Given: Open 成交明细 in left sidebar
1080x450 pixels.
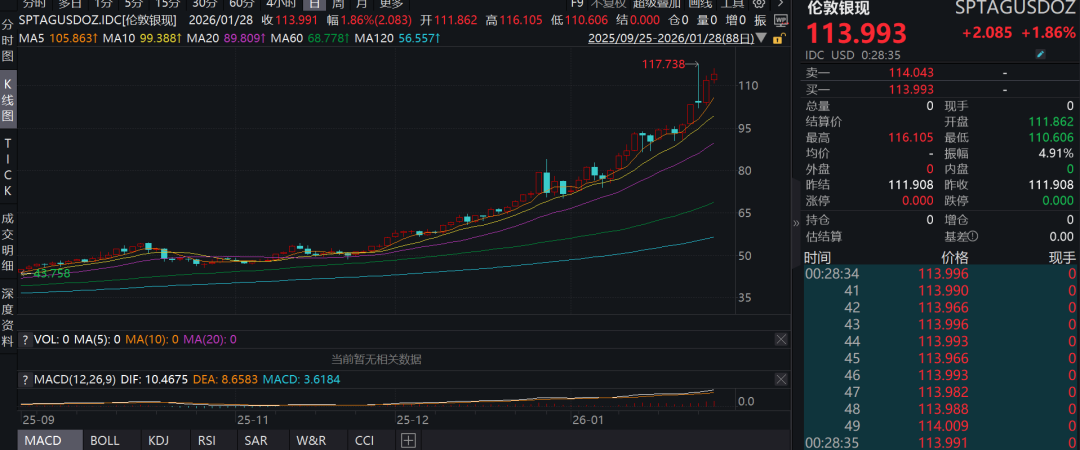Looking at the screenshot, I should pyautogui.click(x=8, y=243).
